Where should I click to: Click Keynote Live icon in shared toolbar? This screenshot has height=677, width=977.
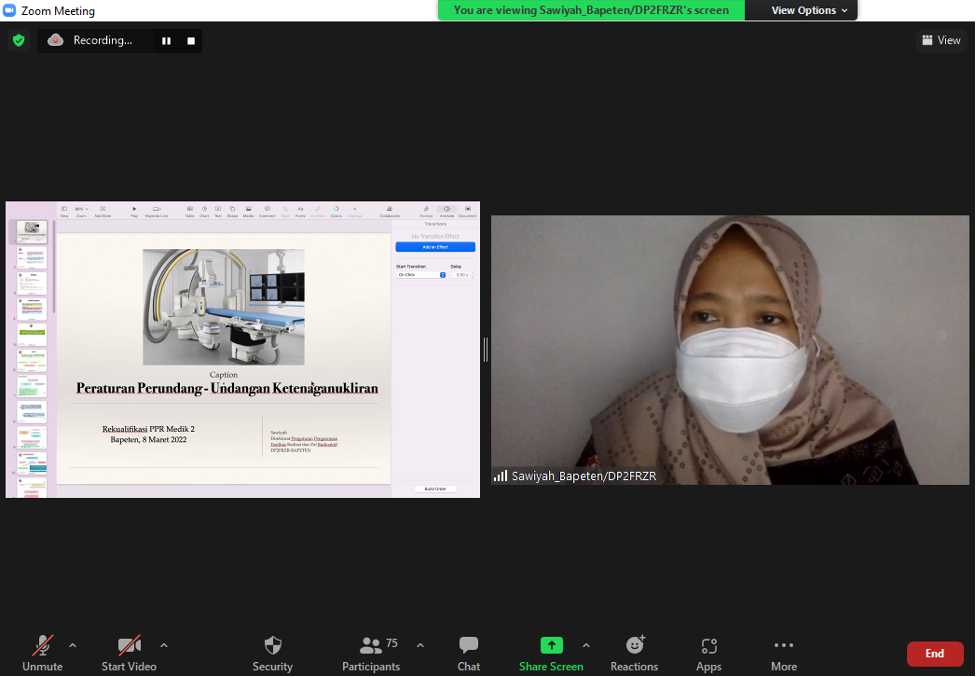coord(156,211)
